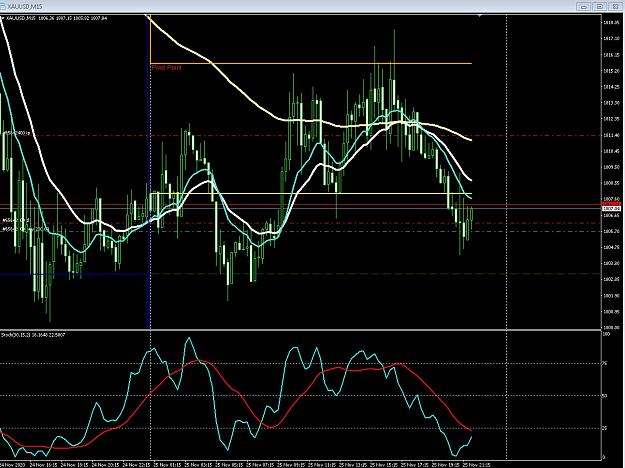Click the Stoch(30,15,2) indicator label
This screenshot has width=625, height=468.
(x=33, y=335)
